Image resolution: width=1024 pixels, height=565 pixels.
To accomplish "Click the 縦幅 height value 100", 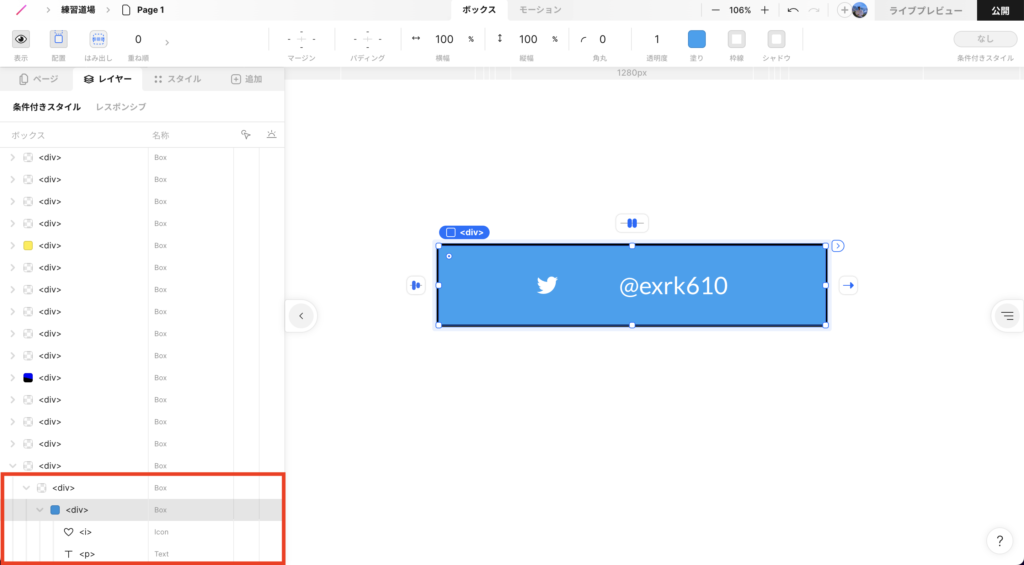I will (528, 39).
